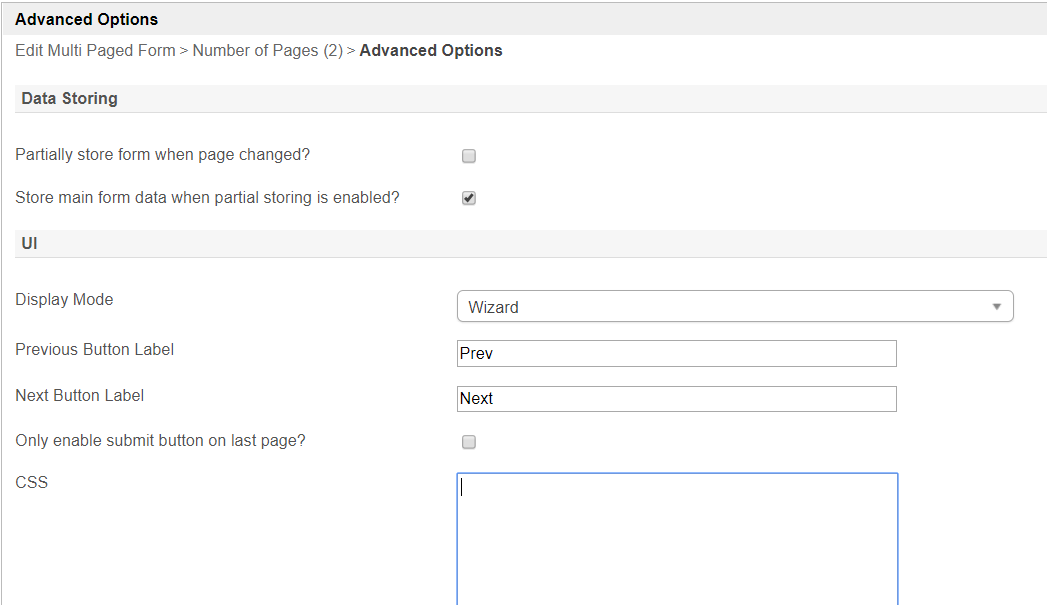
Task: Click the 'Only enable submit button' label
Action: click(x=160, y=440)
